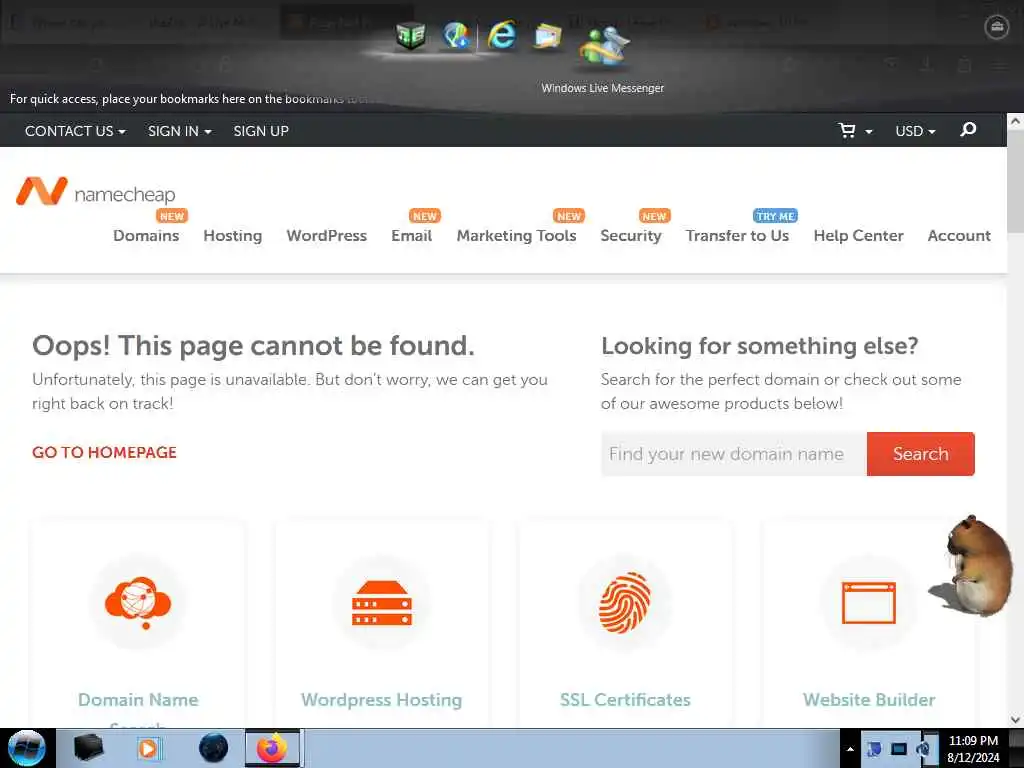Click the black cube icon on the taskbar
The image size is (1024, 768).
(88, 748)
